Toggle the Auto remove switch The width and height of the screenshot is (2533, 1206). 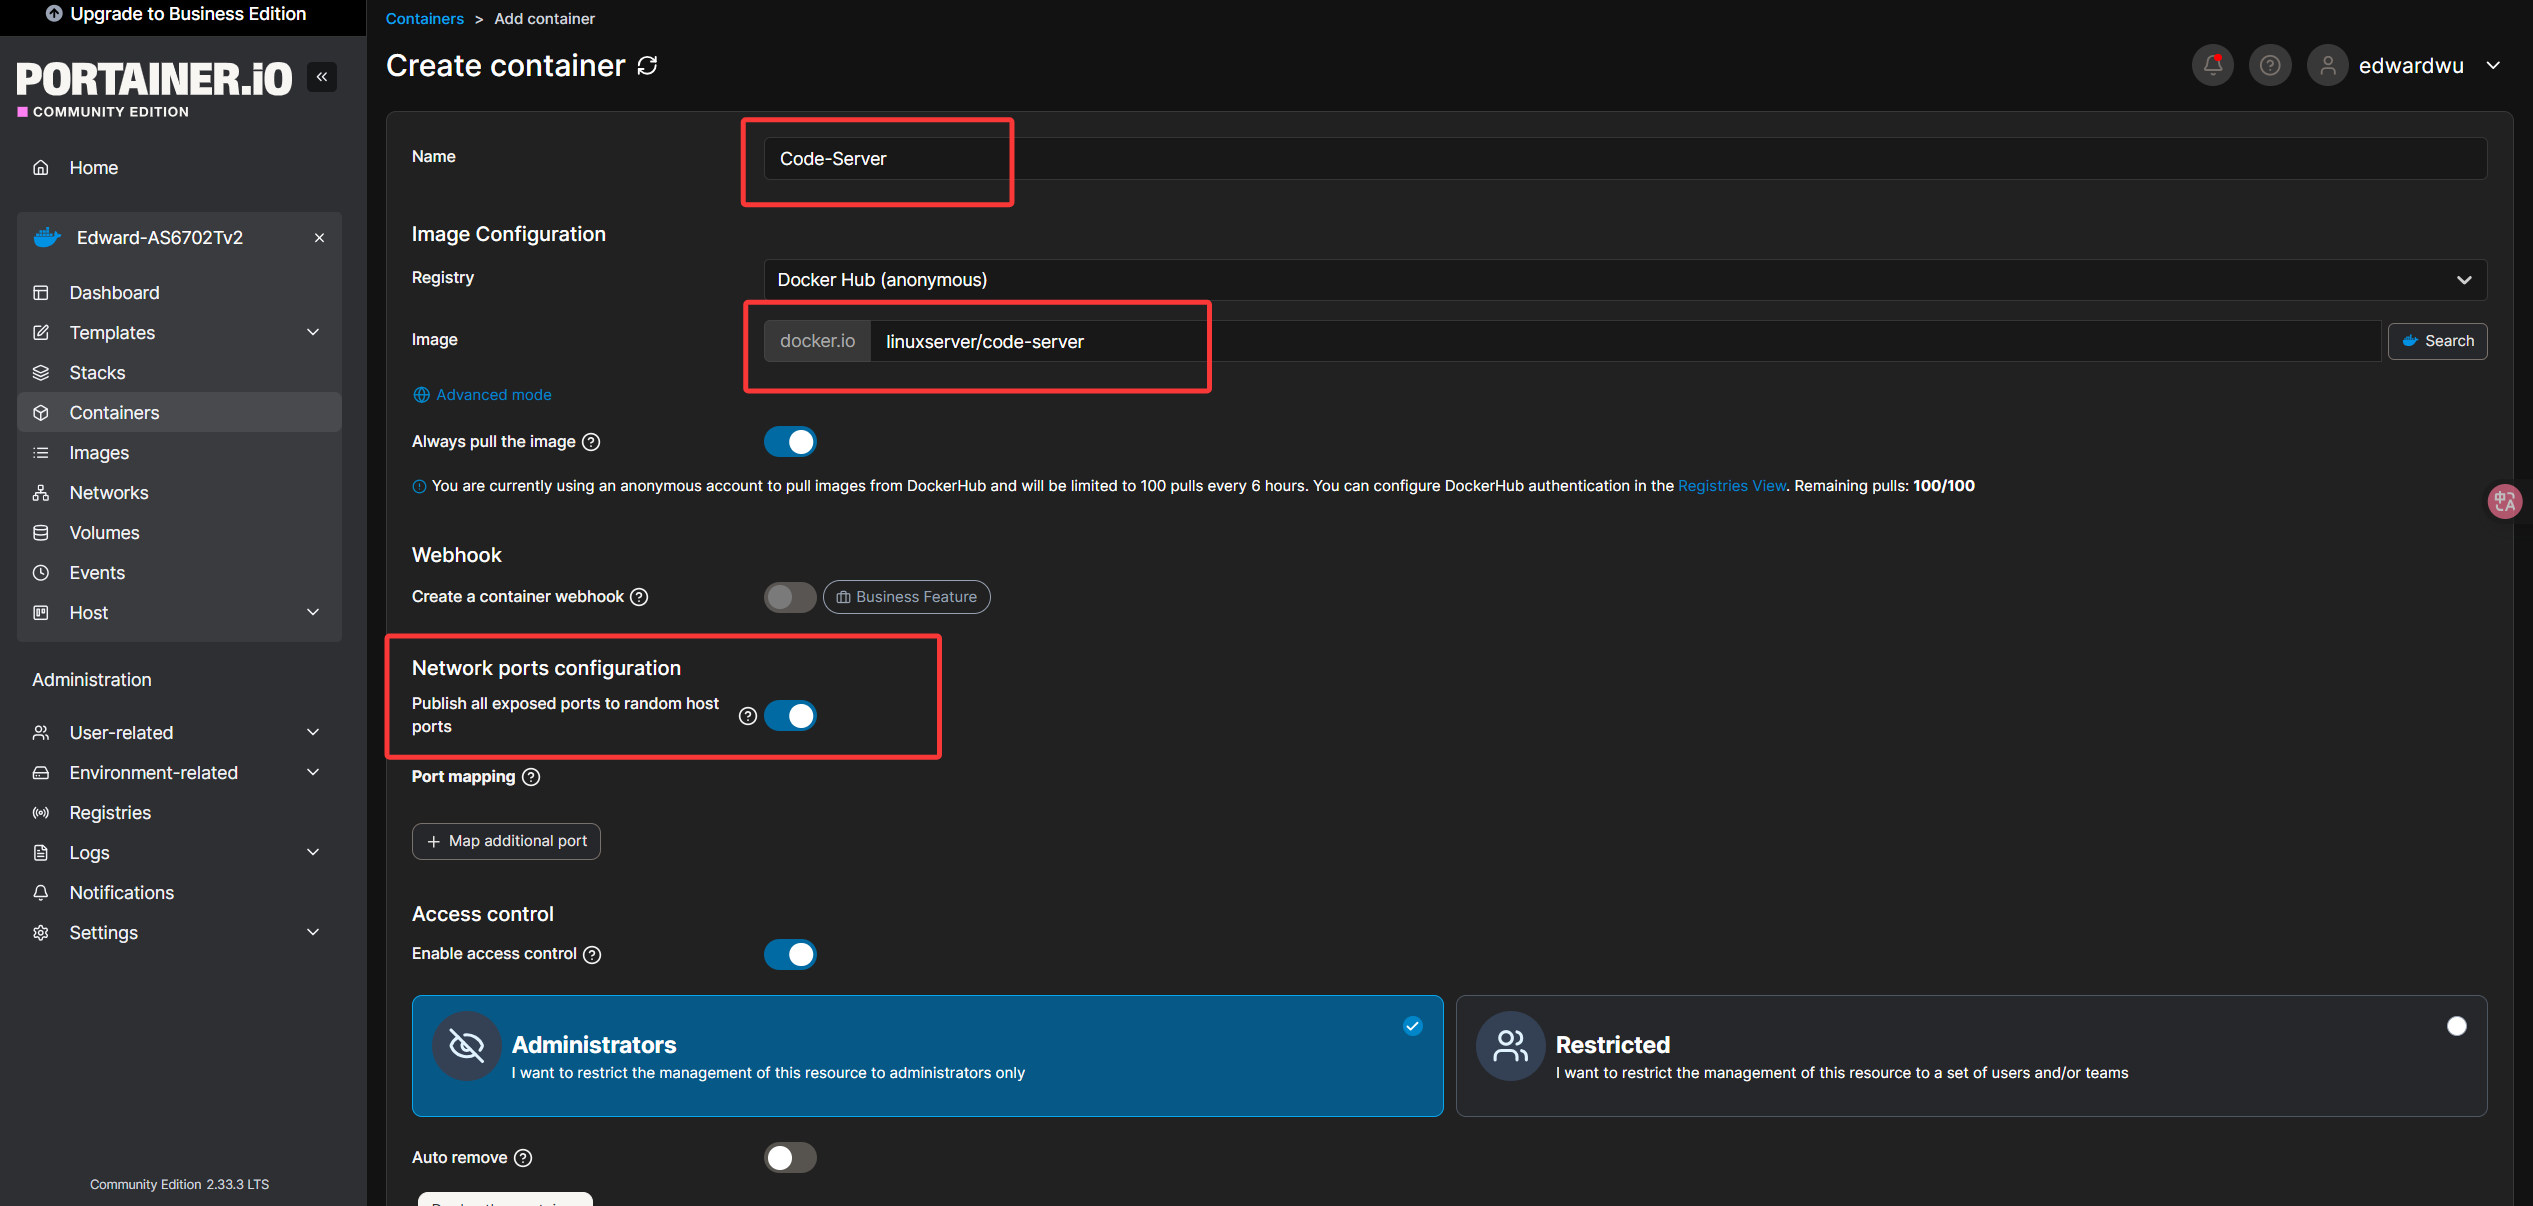790,1158
